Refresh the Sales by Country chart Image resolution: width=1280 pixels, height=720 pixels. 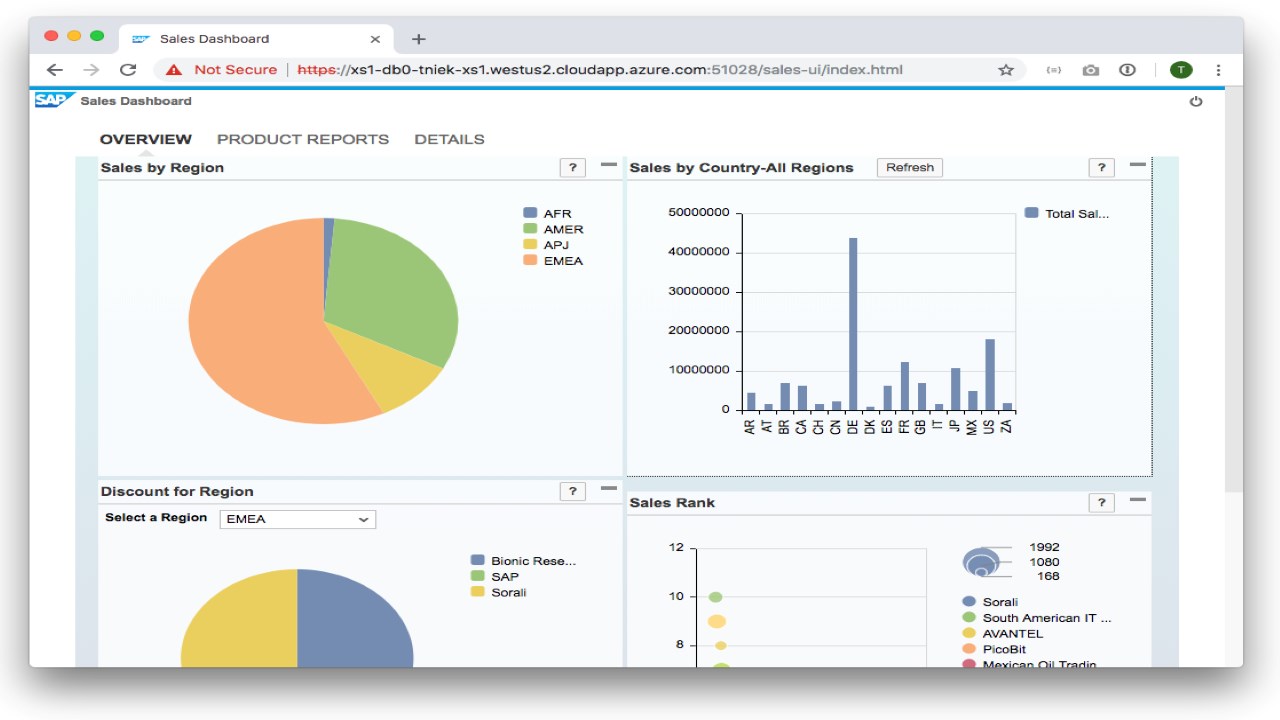point(910,168)
